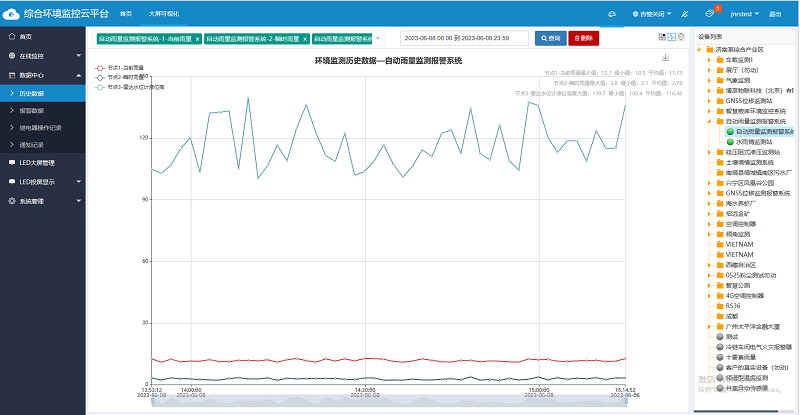Click the date range input field

pyautogui.click(x=464, y=38)
